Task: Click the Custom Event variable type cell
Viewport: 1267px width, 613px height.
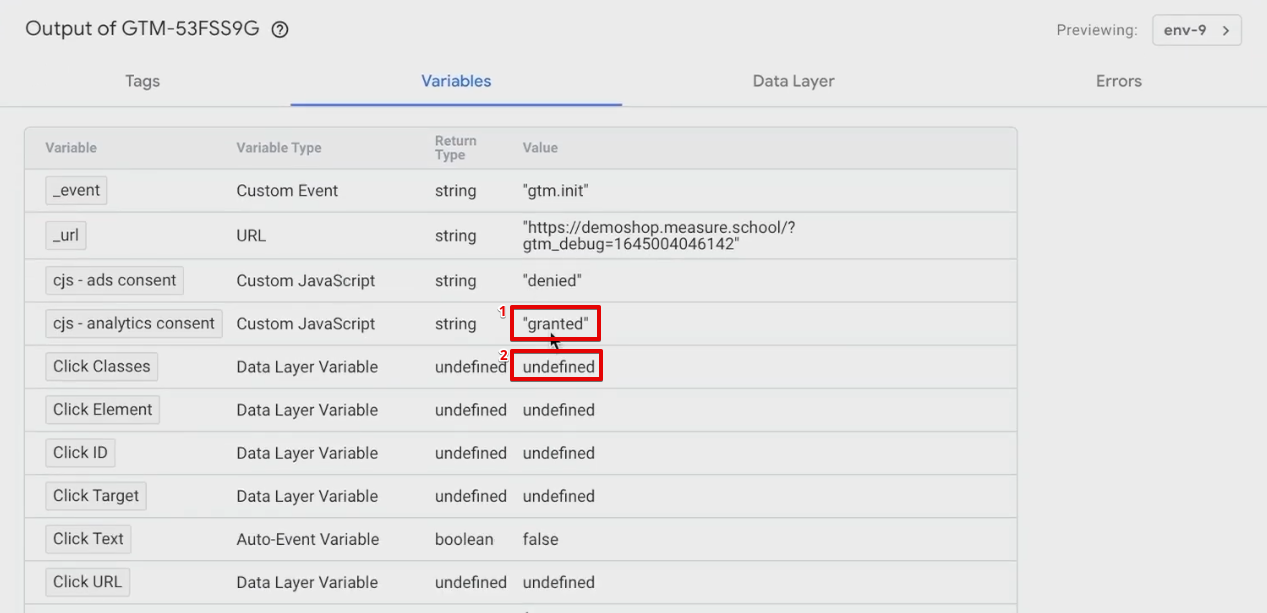Action: pyautogui.click(x=287, y=191)
